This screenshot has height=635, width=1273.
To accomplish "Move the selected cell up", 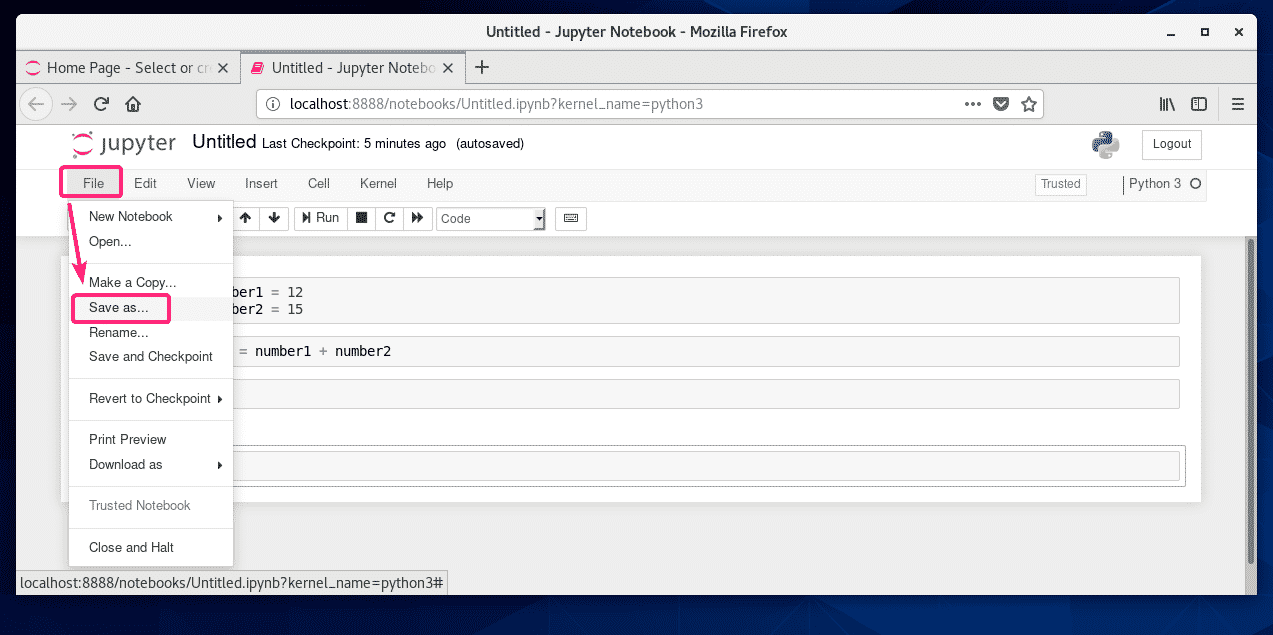I will click(246, 218).
